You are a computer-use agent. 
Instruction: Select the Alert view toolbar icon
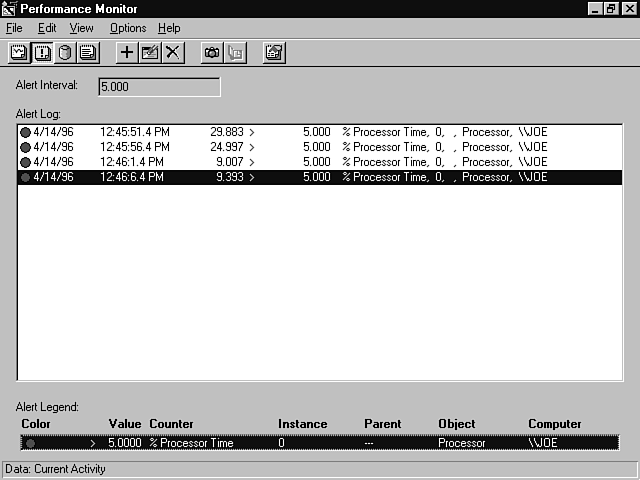click(43, 53)
